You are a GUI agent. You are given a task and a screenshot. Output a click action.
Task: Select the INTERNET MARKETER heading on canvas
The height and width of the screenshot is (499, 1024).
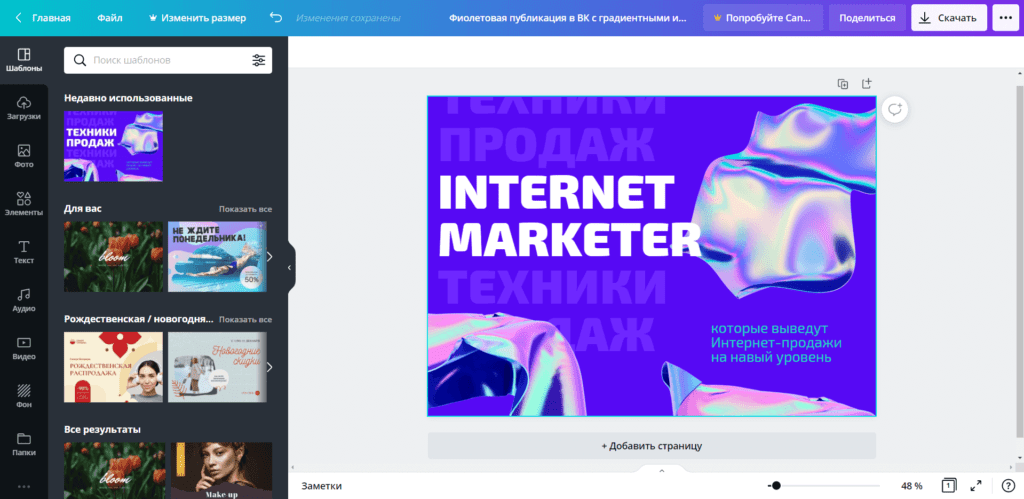pyautogui.click(x=569, y=216)
